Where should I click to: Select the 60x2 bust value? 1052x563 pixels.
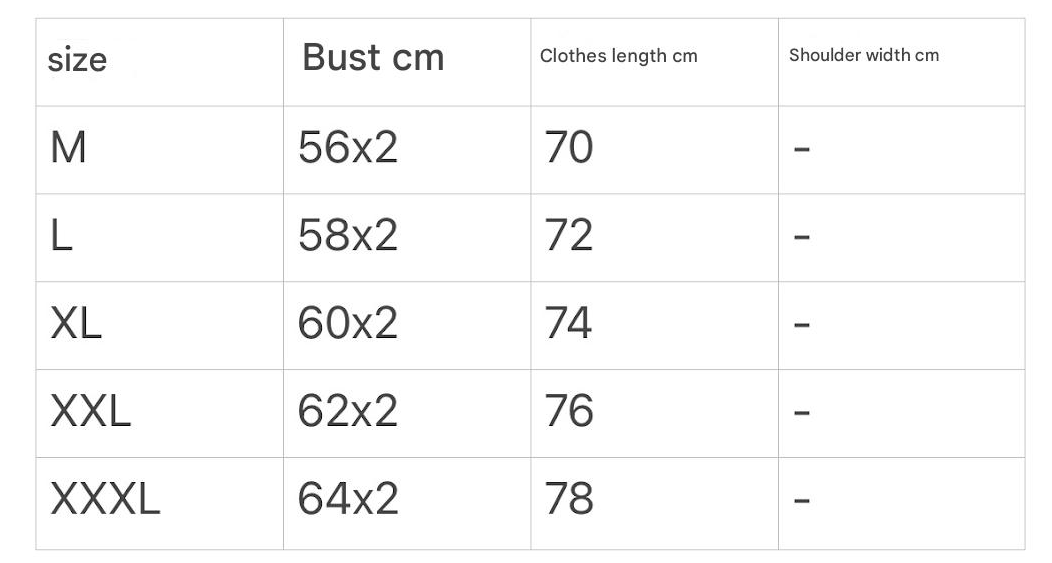click(347, 324)
